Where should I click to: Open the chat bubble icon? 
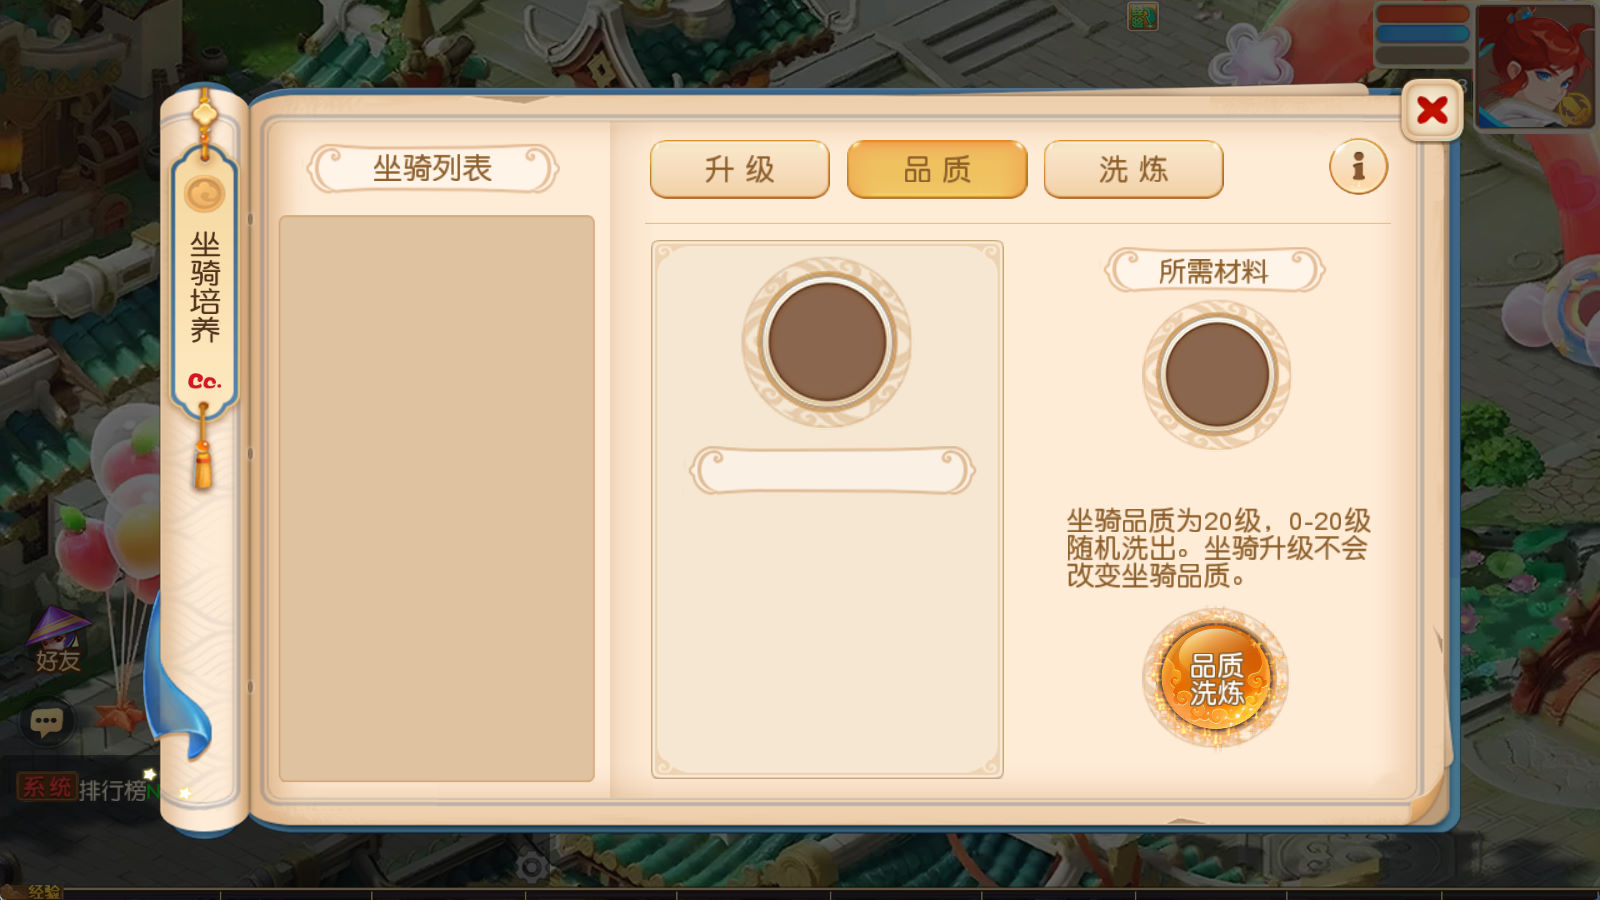pos(47,721)
